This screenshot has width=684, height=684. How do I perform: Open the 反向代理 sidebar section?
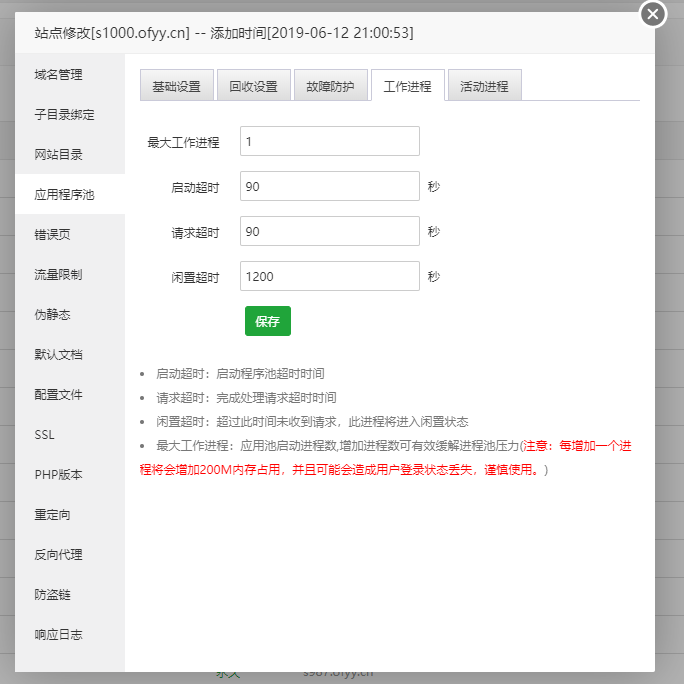point(70,555)
